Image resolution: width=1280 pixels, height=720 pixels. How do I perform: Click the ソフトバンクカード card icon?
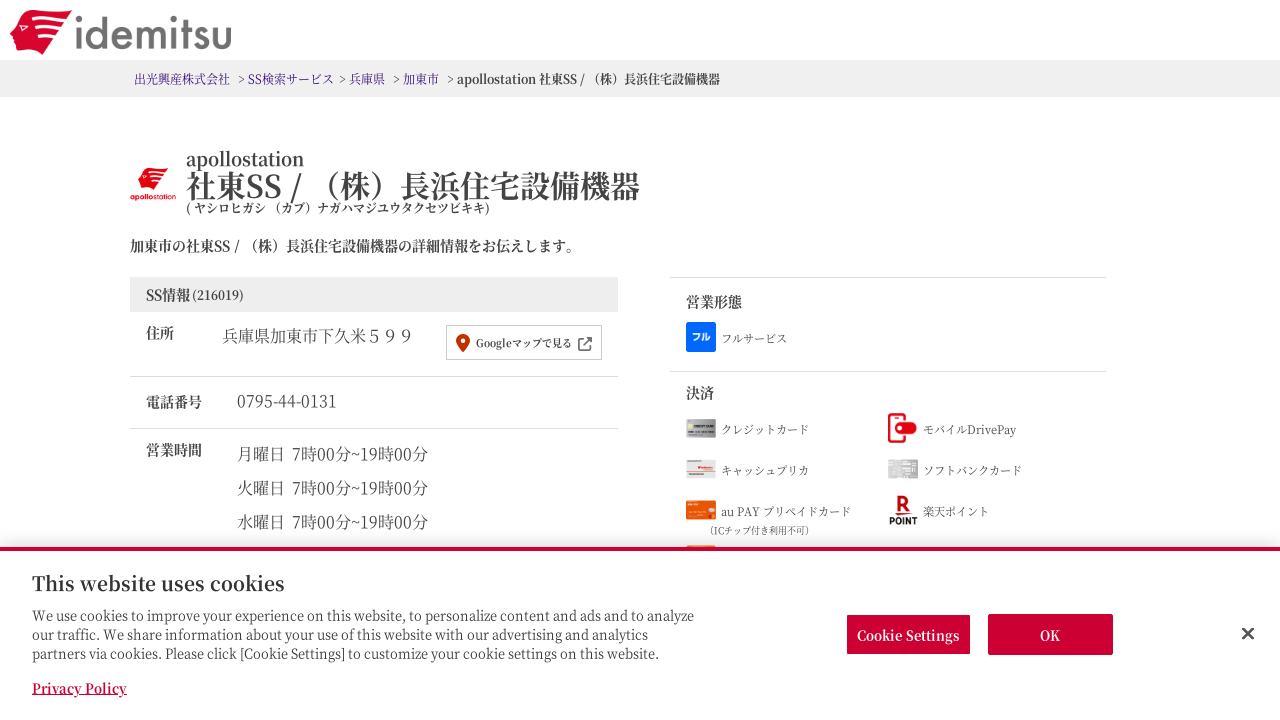coord(902,469)
